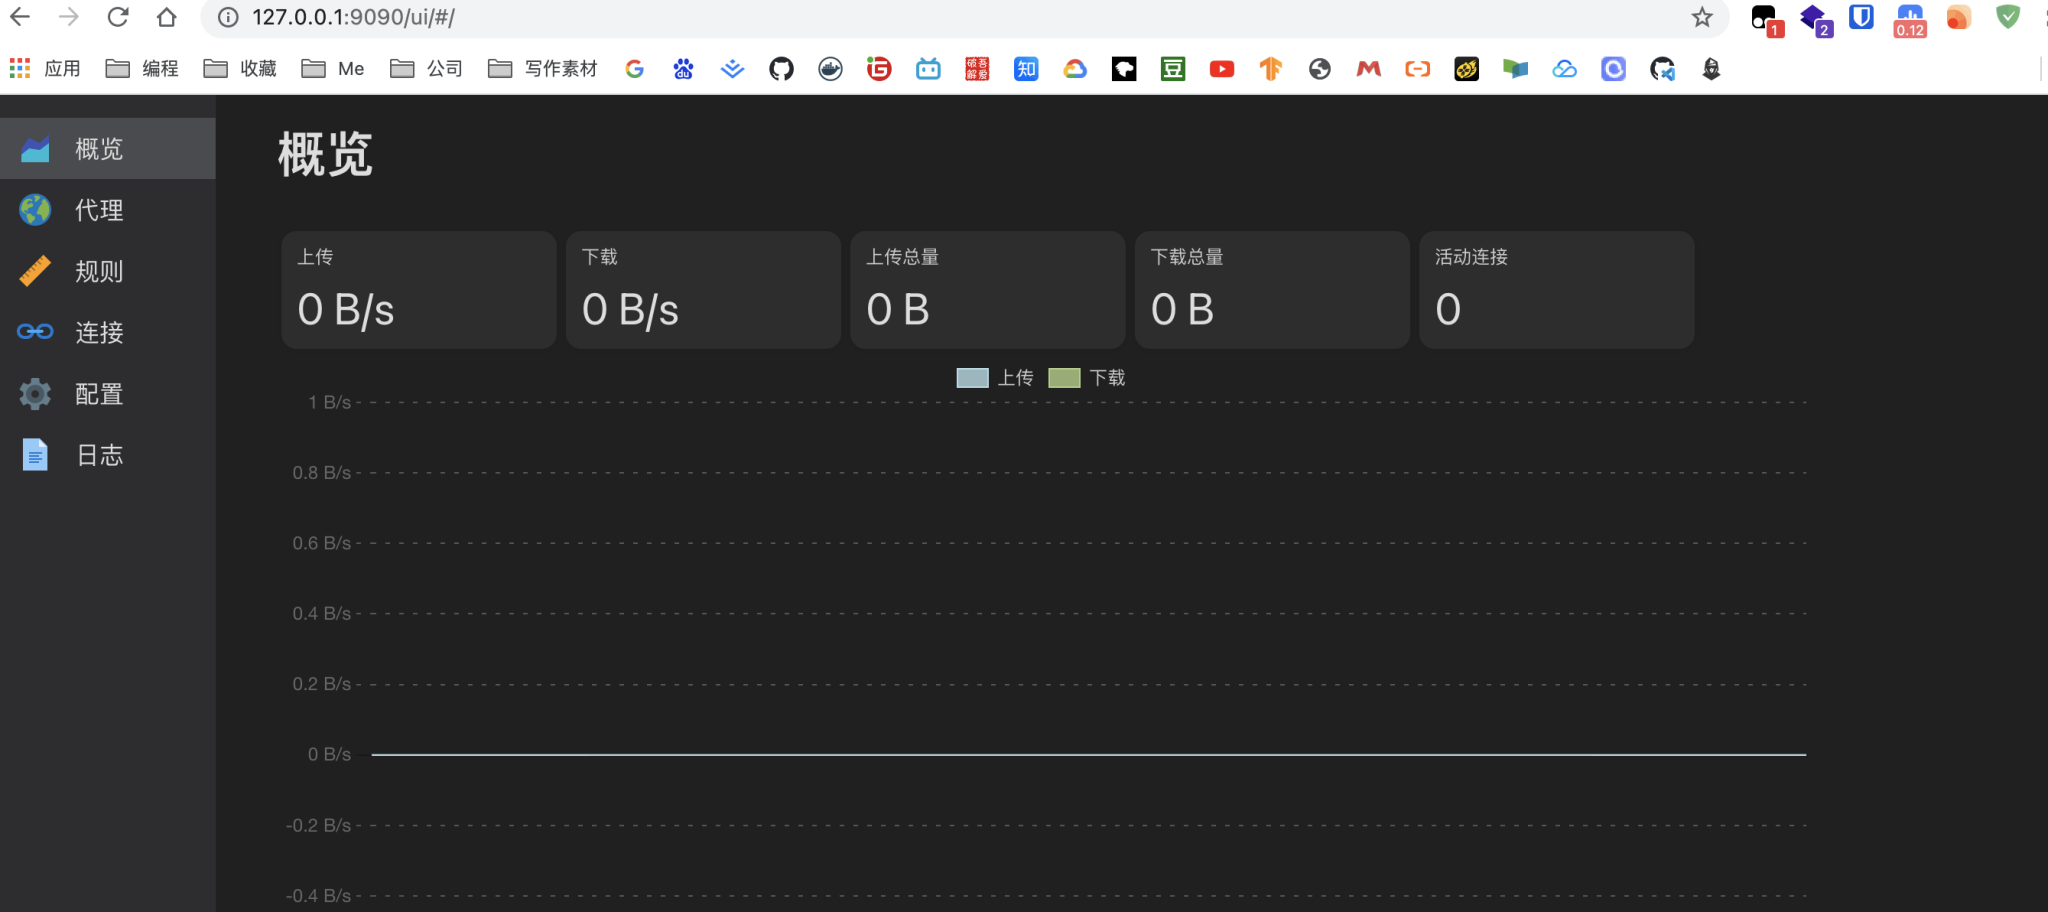The width and height of the screenshot is (2048, 912).
Task: Open GitHub from the bookmarks bar
Action: point(780,68)
